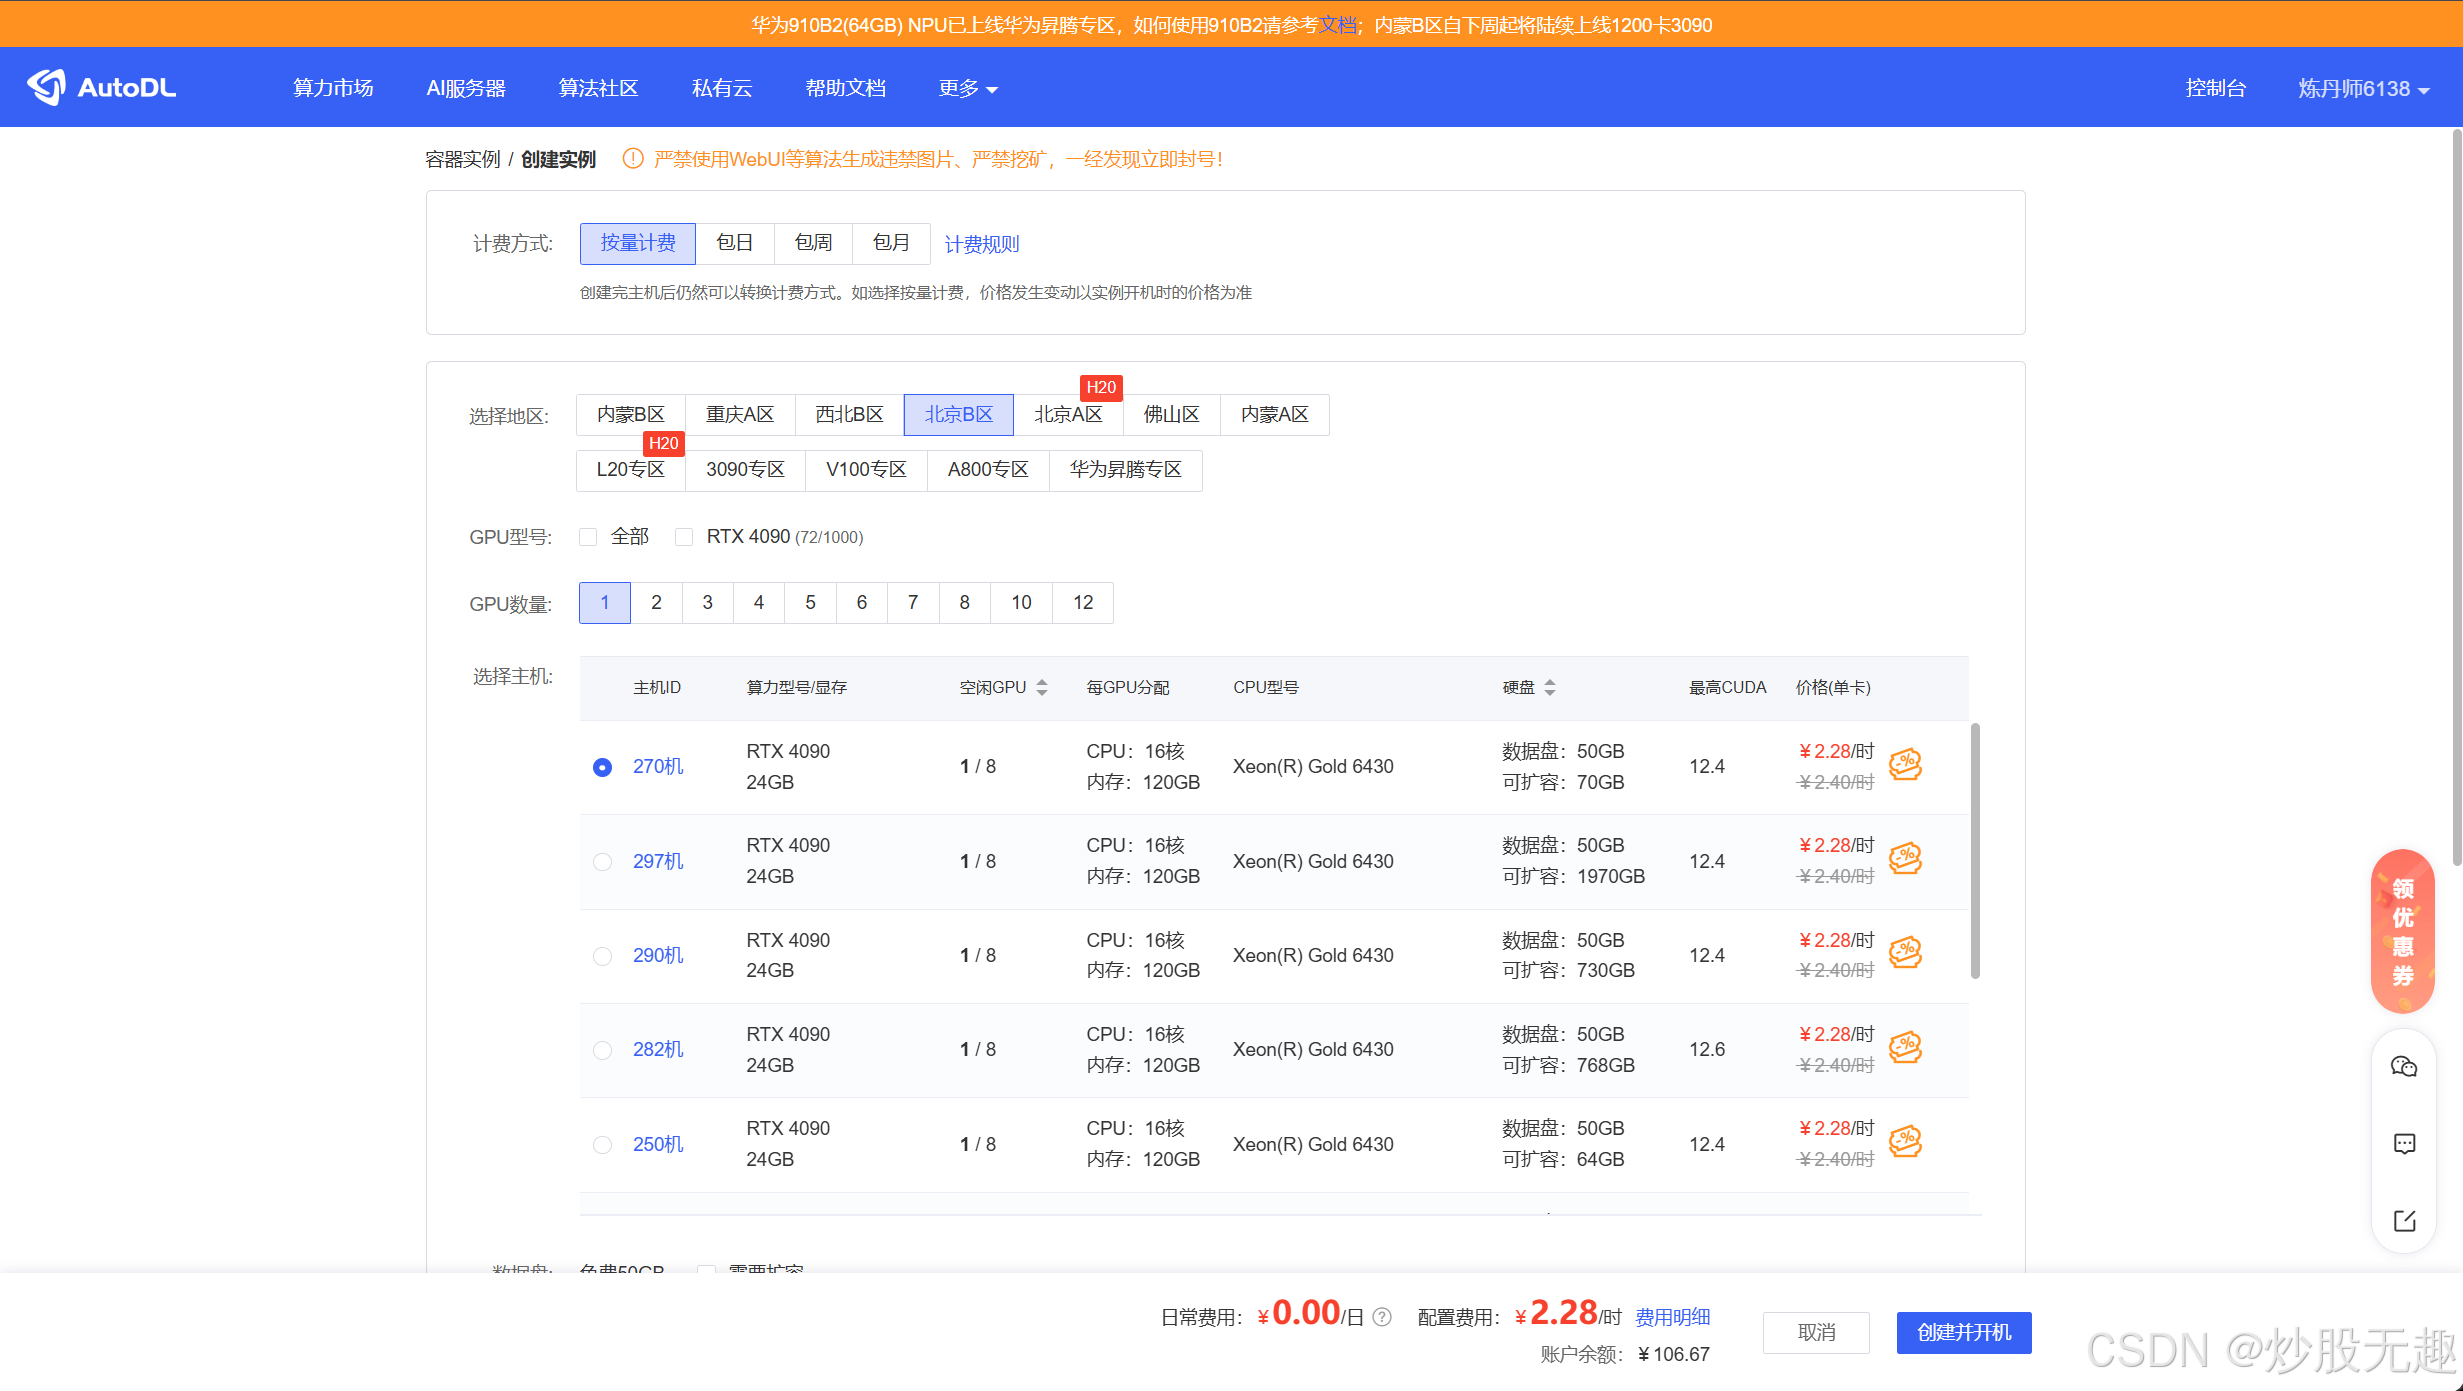Choose region 佛山区
2463x1391 pixels.
(1172, 414)
